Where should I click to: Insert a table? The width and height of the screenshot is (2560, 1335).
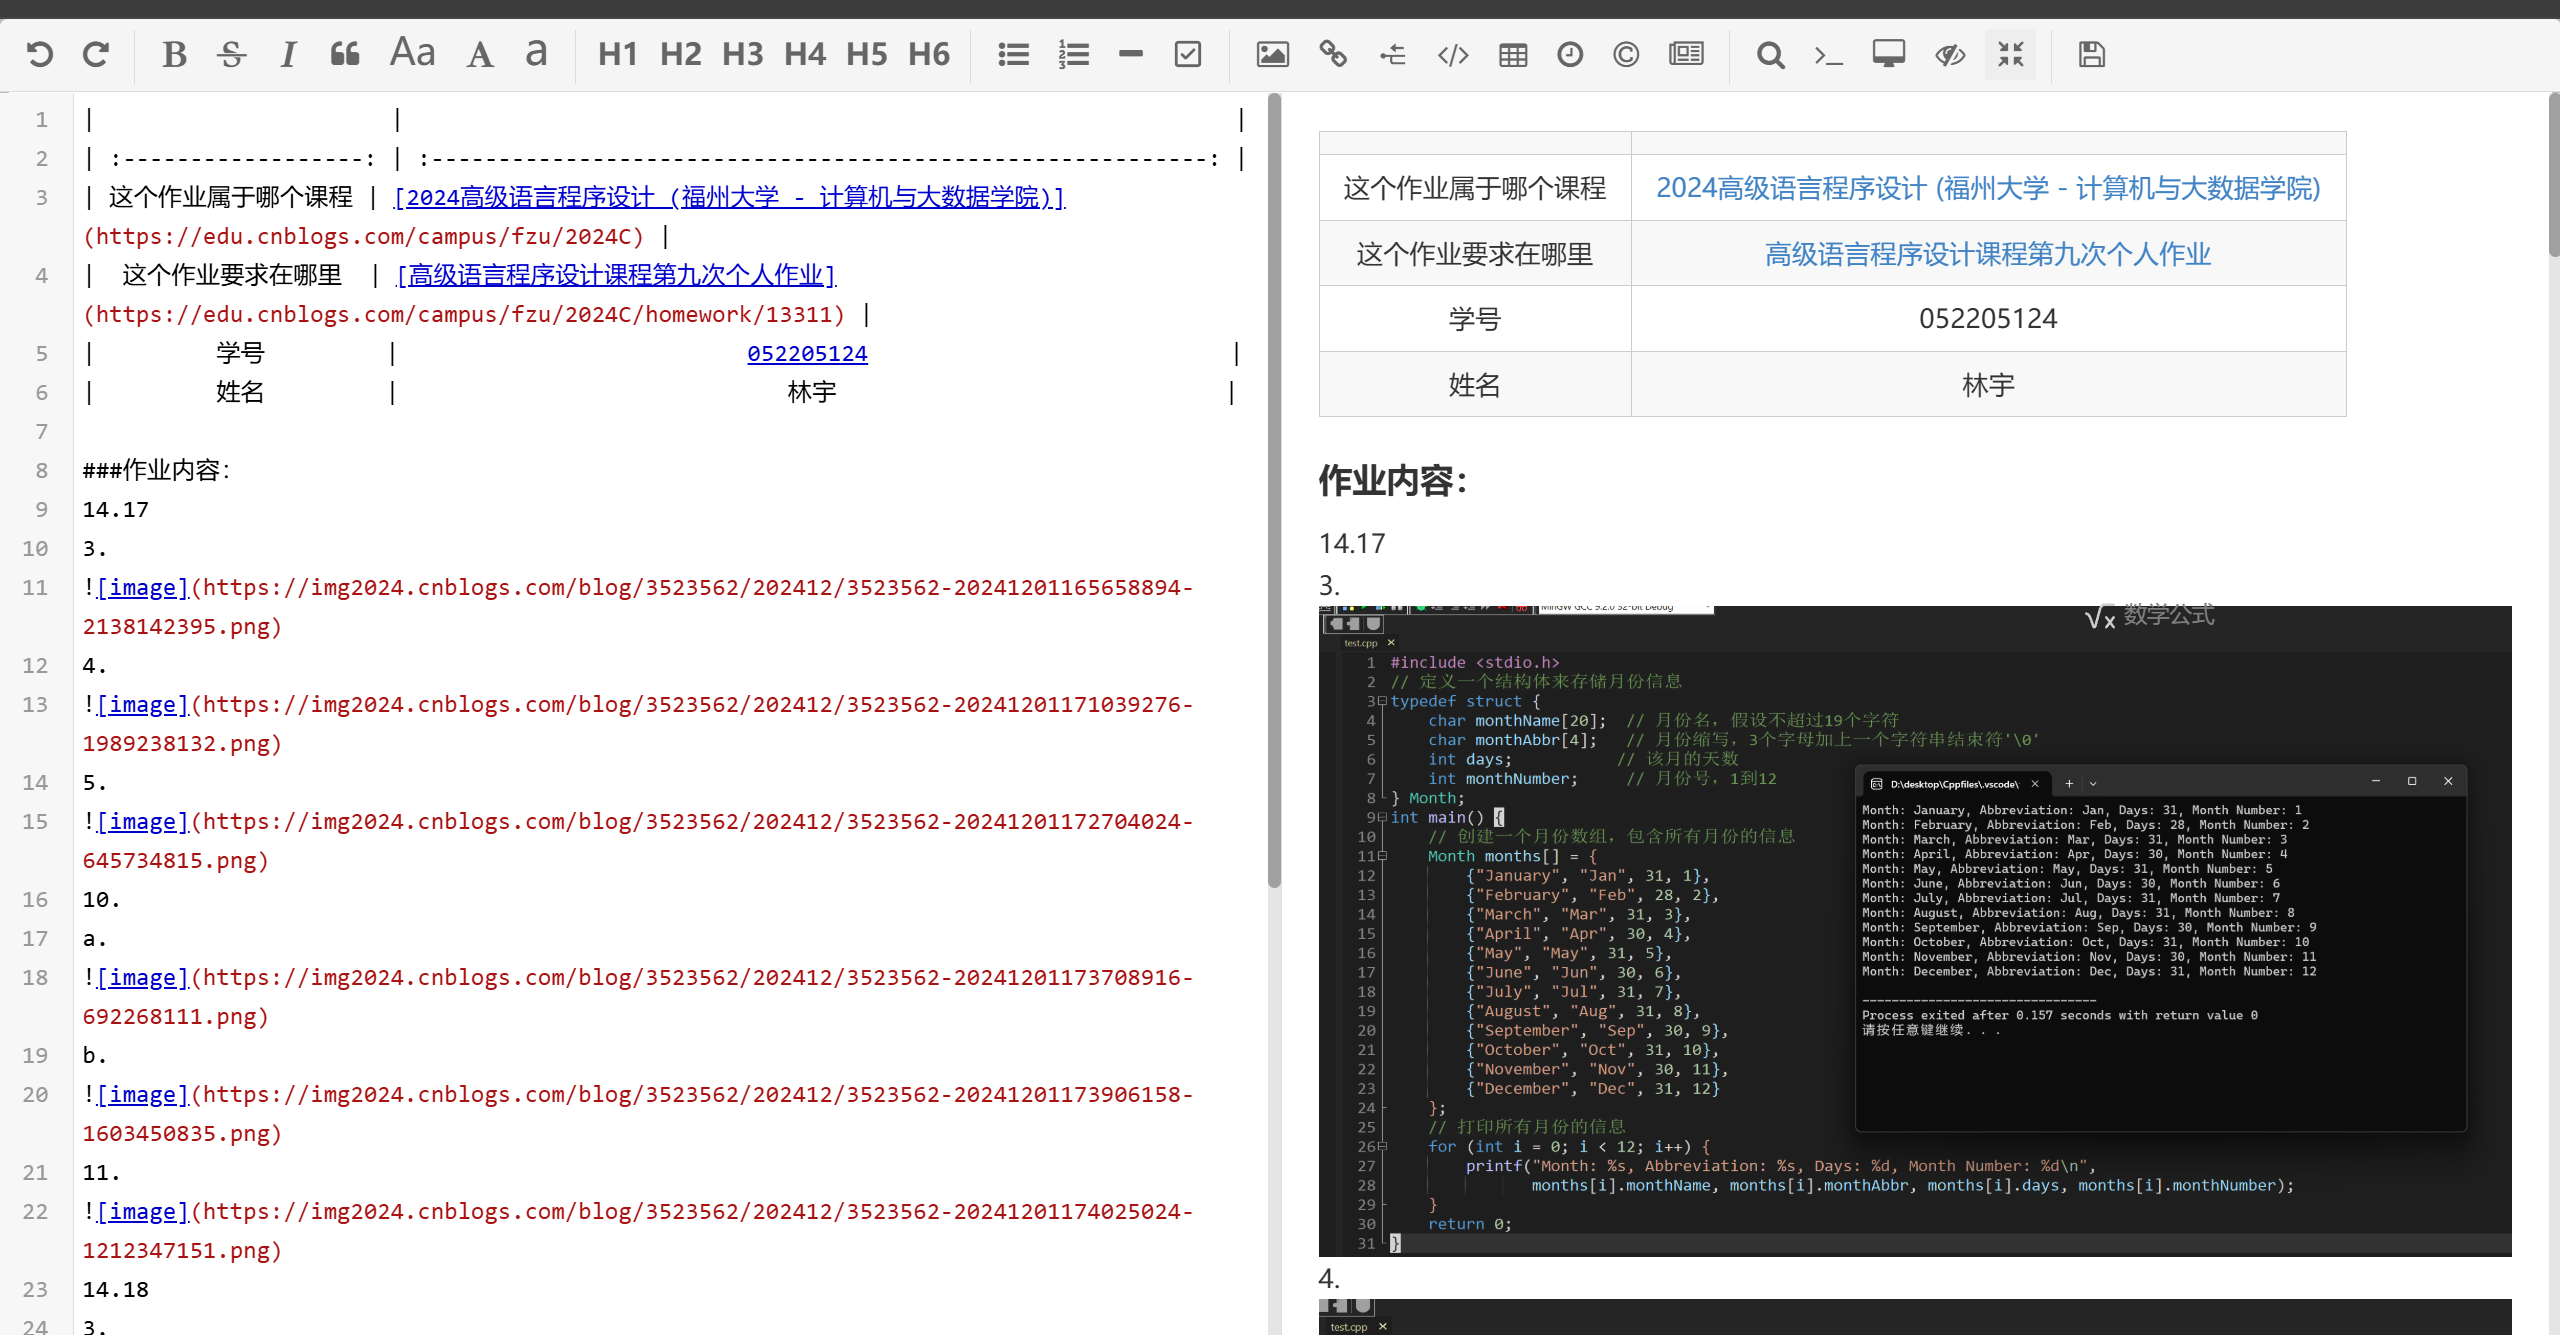click(1512, 54)
